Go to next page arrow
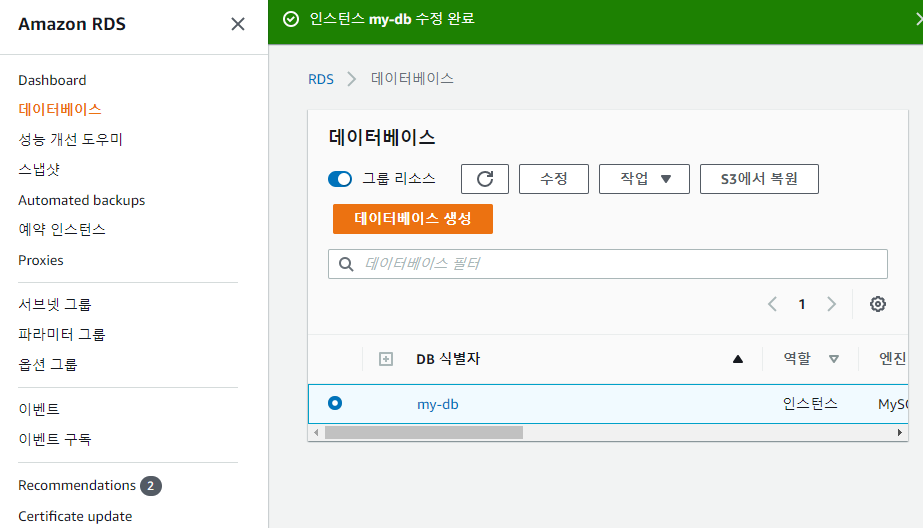Image resolution: width=923 pixels, height=528 pixels. coord(831,304)
